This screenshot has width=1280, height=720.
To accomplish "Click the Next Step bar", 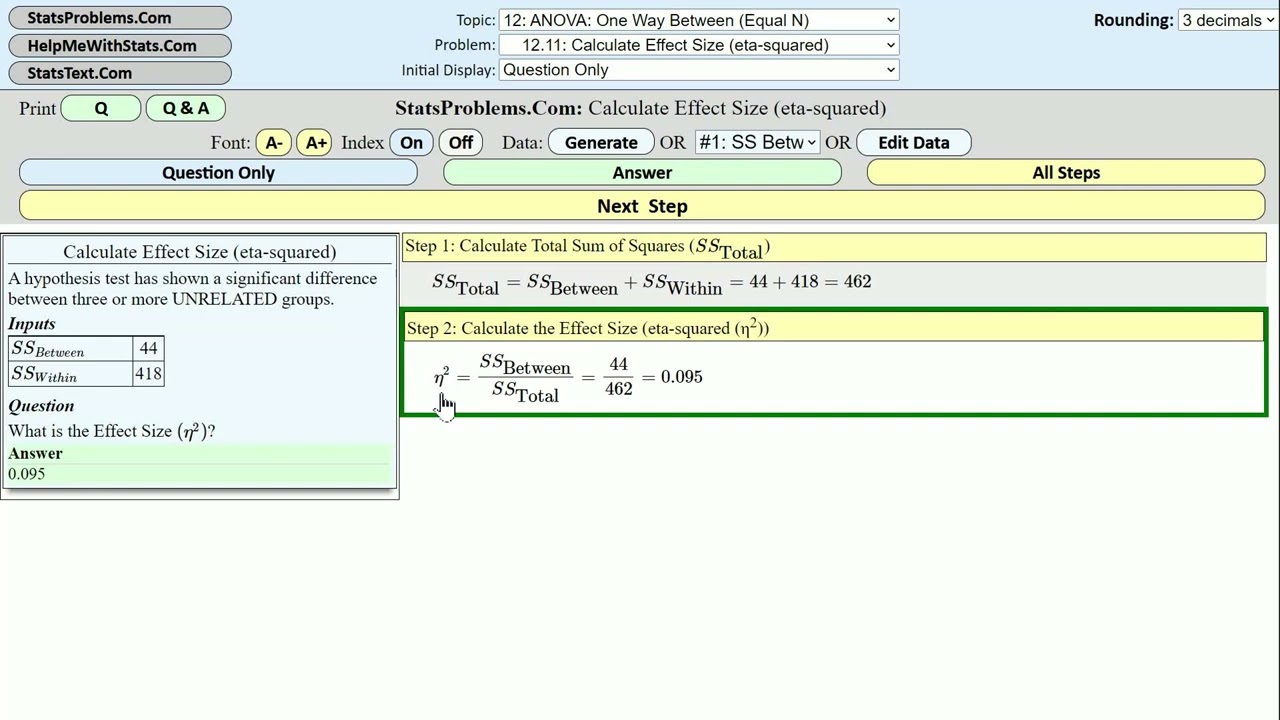I will pos(642,206).
